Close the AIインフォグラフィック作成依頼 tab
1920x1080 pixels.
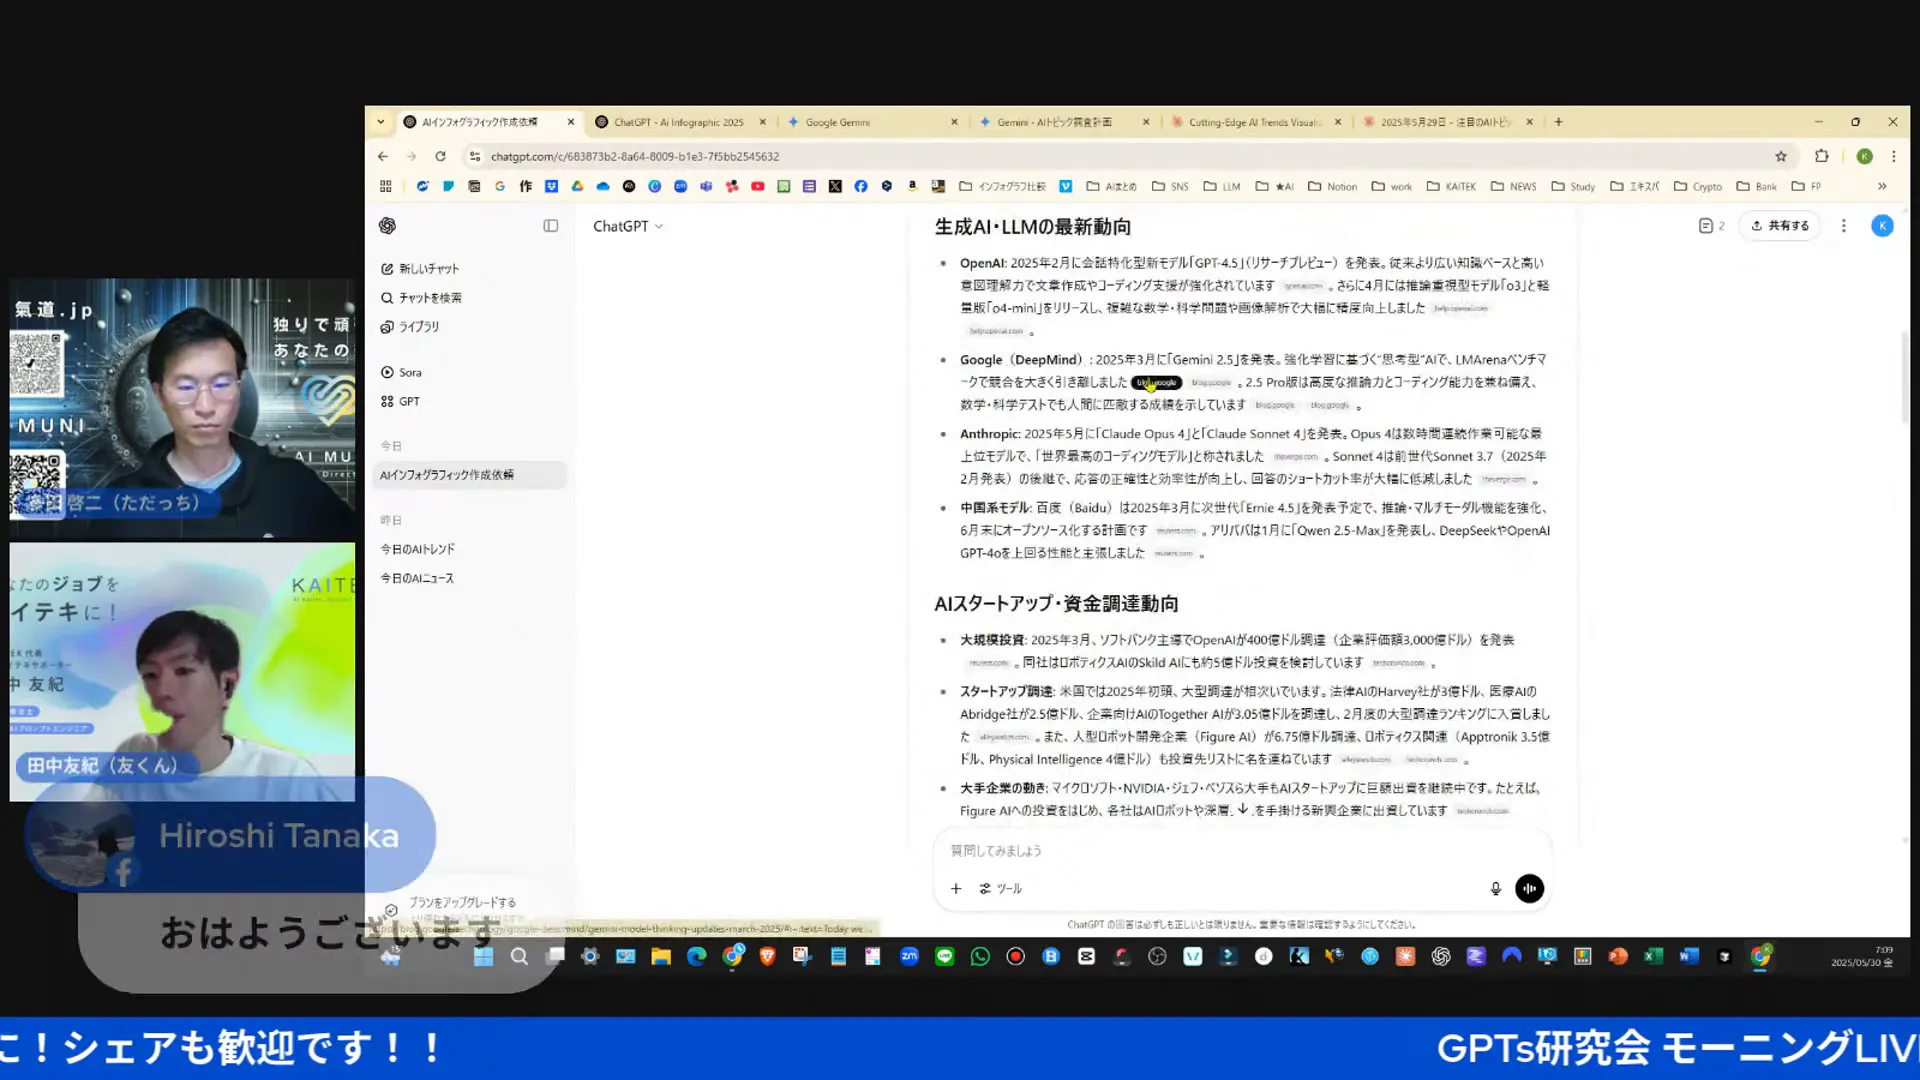point(571,122)
